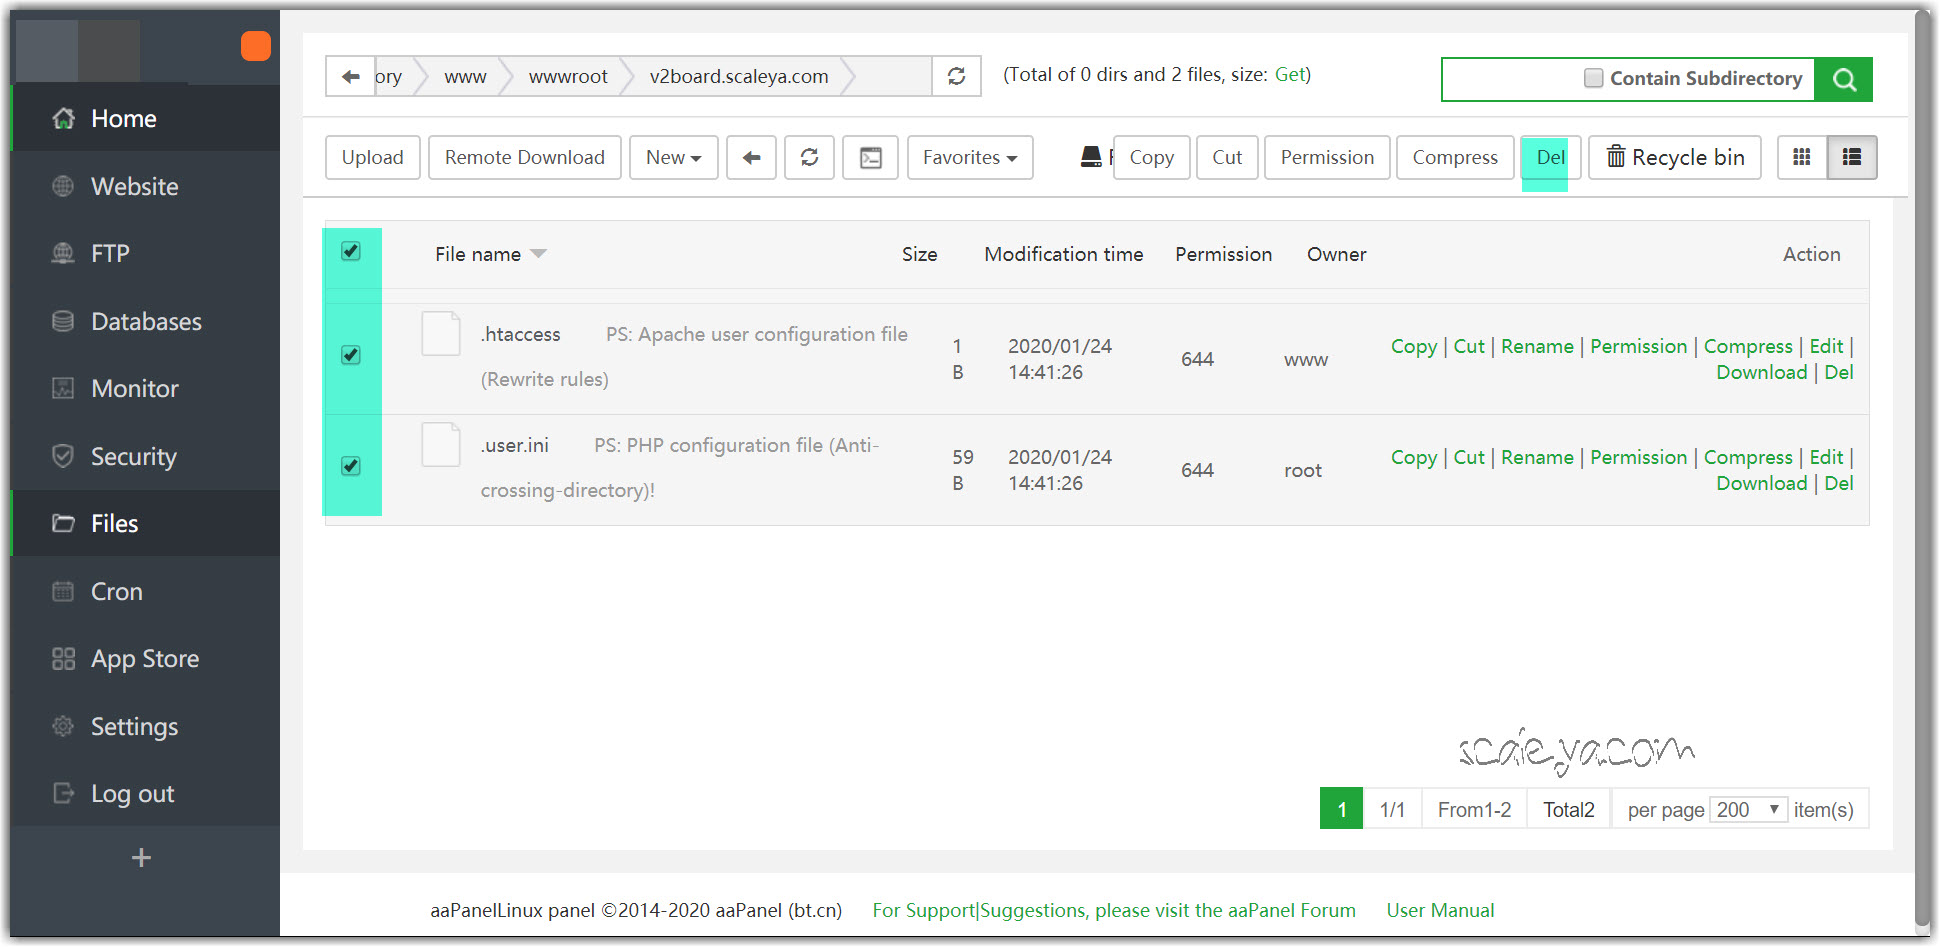The width and height of the screenshot is (1940, 947).
Task: Open the Favorites dropdown
Action: click(x=969, y=158)
